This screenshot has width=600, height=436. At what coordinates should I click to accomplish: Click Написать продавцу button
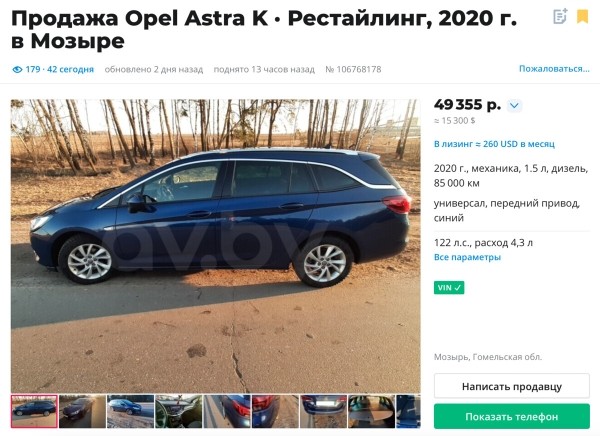512,386
